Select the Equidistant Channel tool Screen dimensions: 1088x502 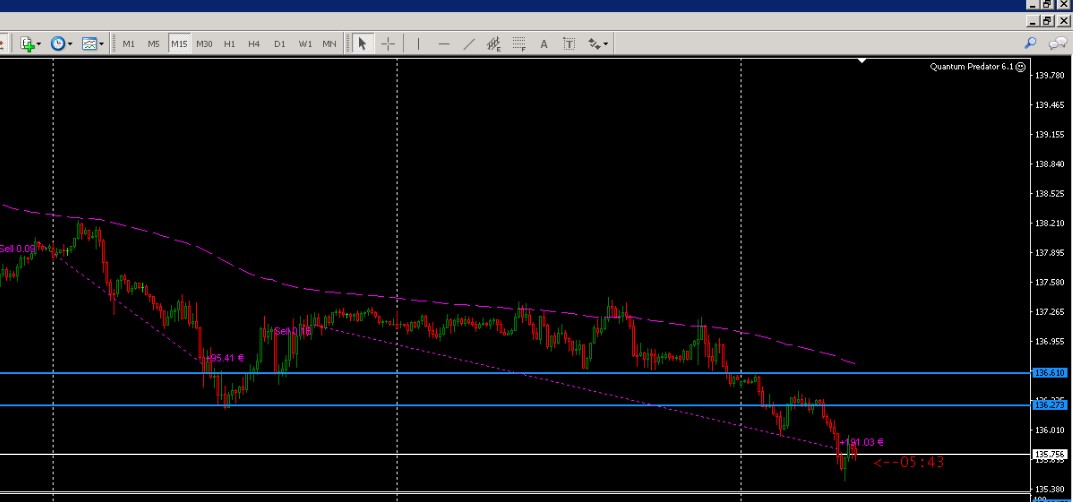coord(493,44)
